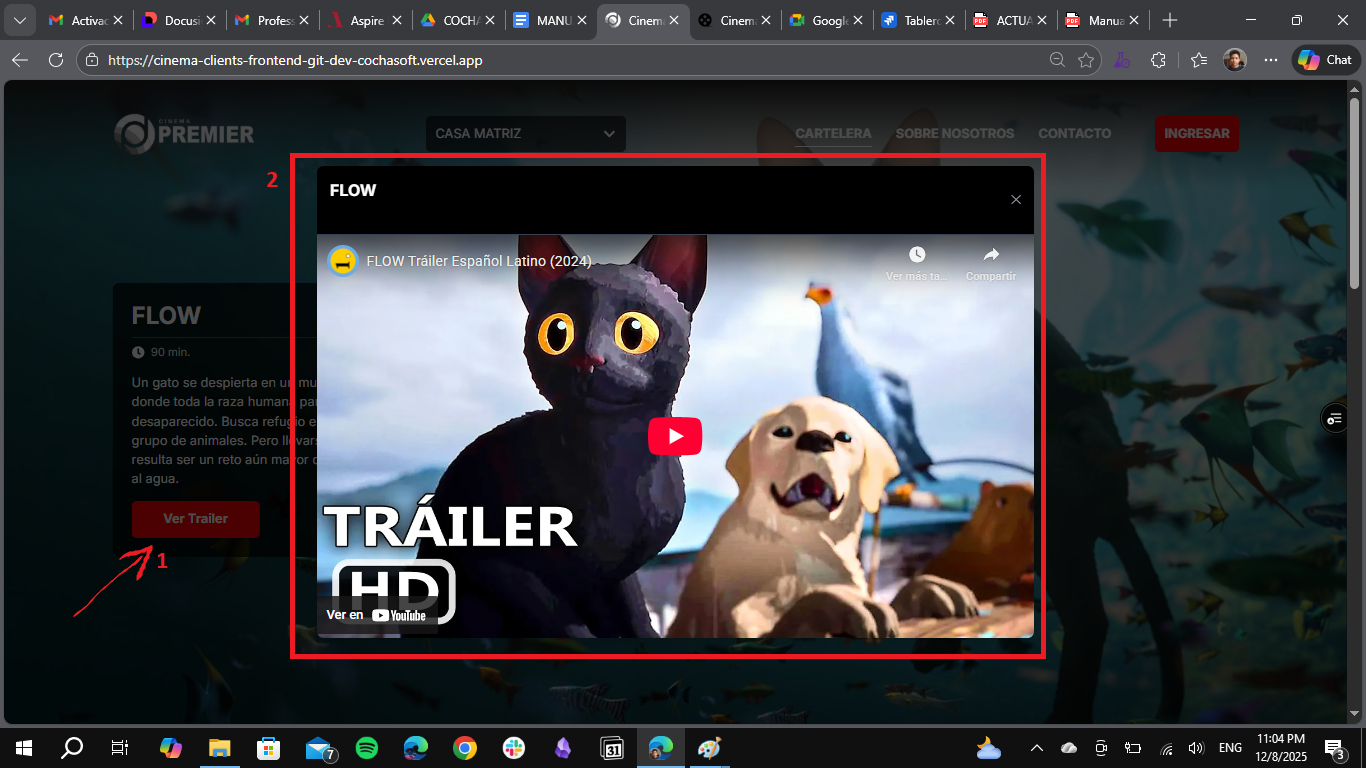This screenshot has width=1366, height=768.
Task: Play the FLOW trailer video
Action: (675, 435)
